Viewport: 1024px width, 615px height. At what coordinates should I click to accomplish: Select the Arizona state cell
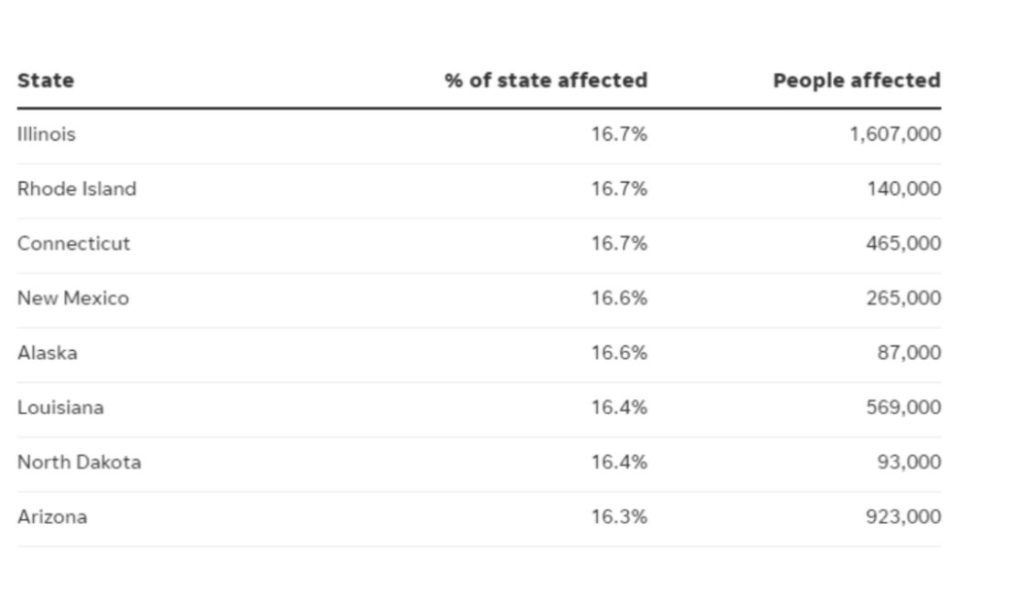point(52,517)
